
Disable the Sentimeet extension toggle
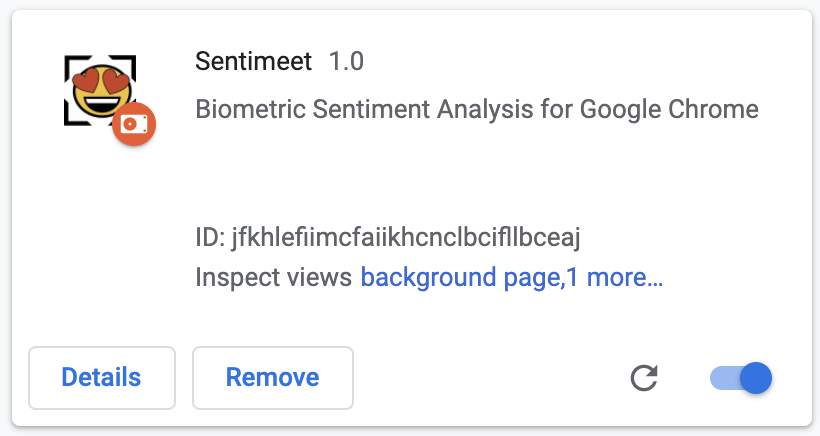click(x=741, y=377)
